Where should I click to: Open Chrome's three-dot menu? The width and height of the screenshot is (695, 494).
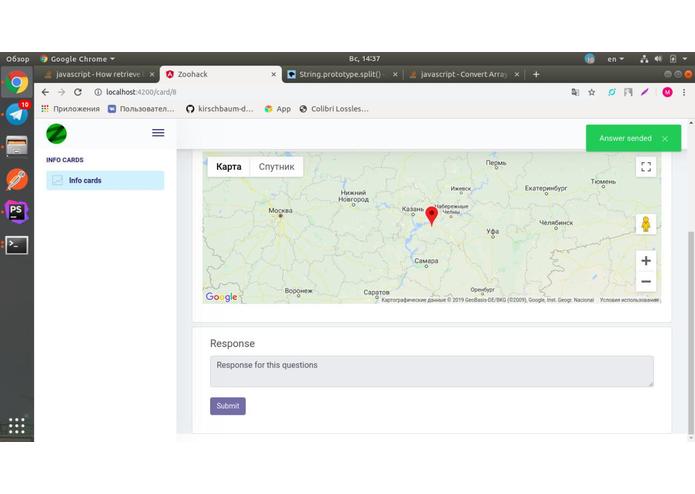(x=684, y=92)
